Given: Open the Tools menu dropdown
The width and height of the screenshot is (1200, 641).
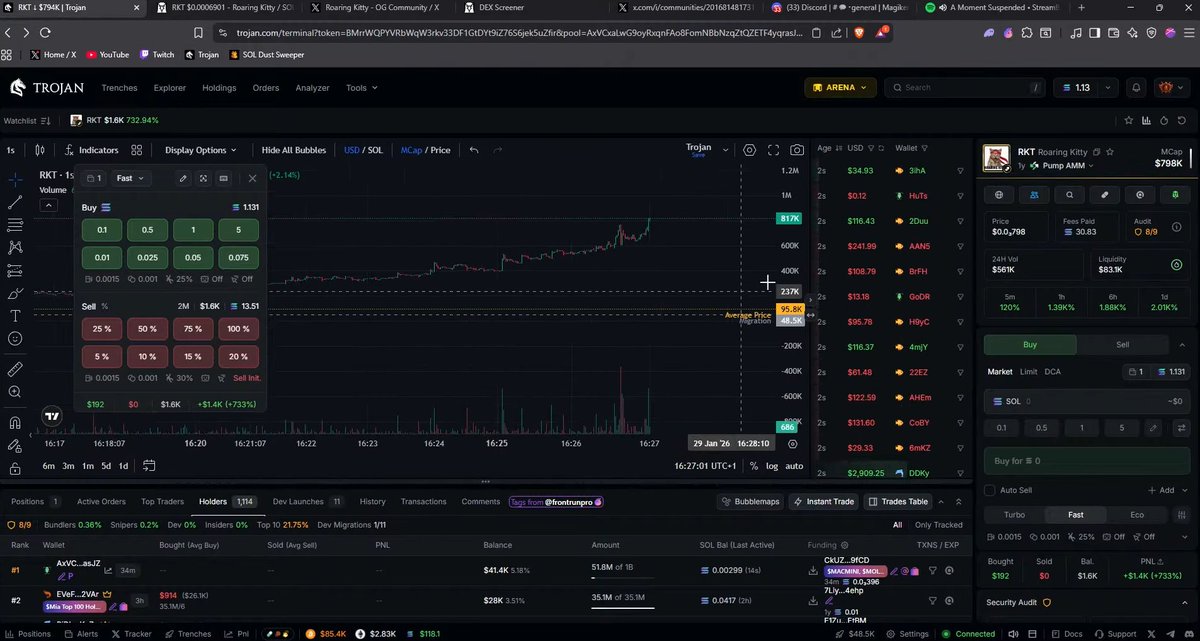Looking at the screenshot, I should click(360, 88).
